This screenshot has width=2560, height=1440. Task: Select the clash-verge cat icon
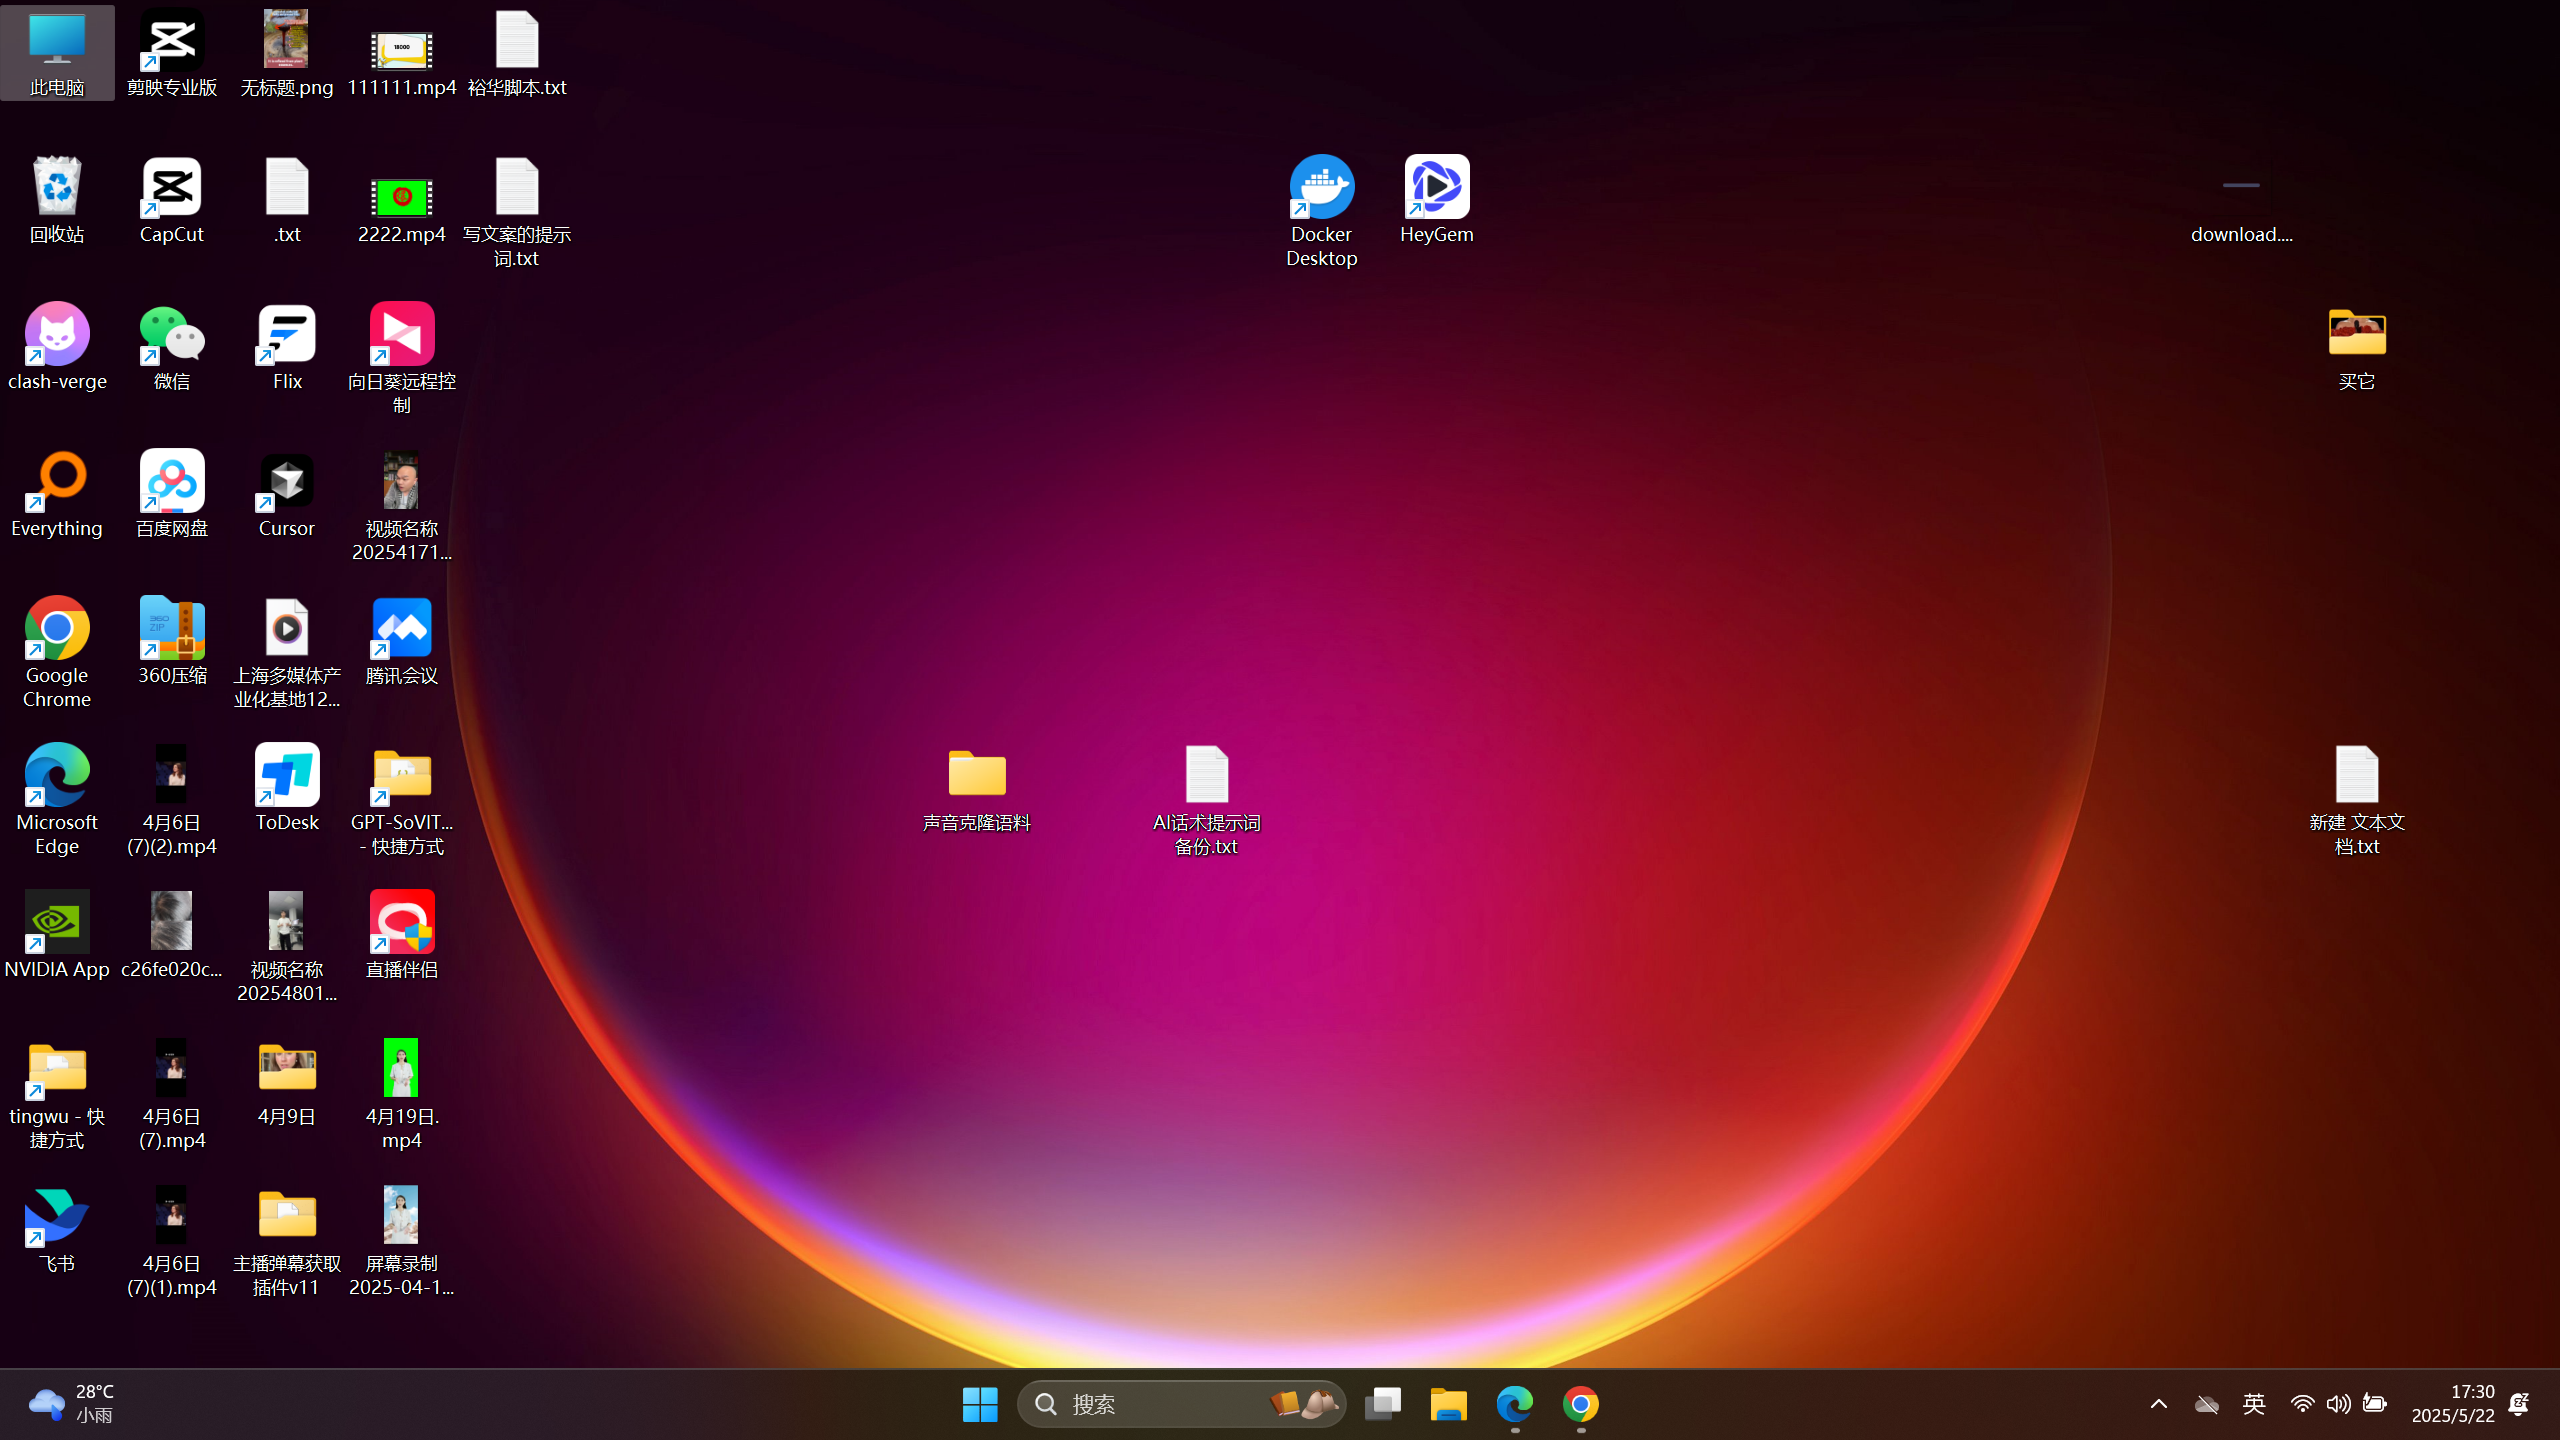tap(57, 336)
